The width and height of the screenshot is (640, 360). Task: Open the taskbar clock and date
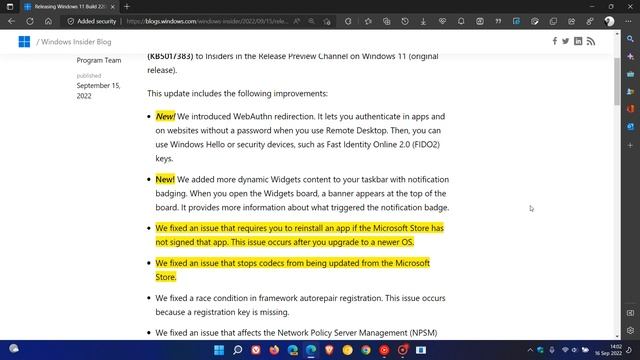pyautogui.click(x=608, y=350)
